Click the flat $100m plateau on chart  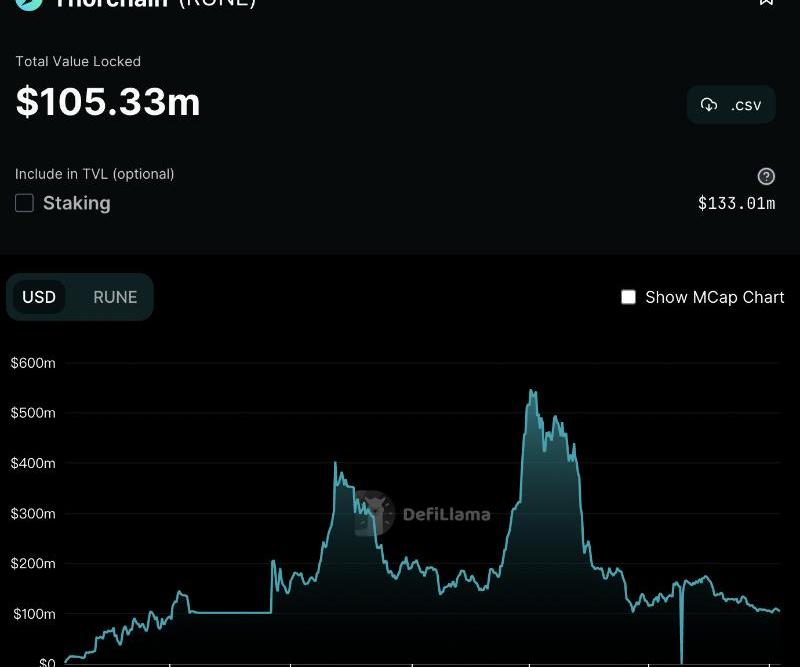pyautogui.click(x=230, y=612)
